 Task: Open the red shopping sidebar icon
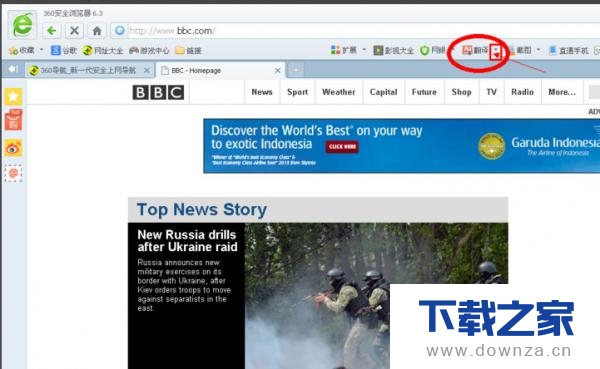(13, 119)
